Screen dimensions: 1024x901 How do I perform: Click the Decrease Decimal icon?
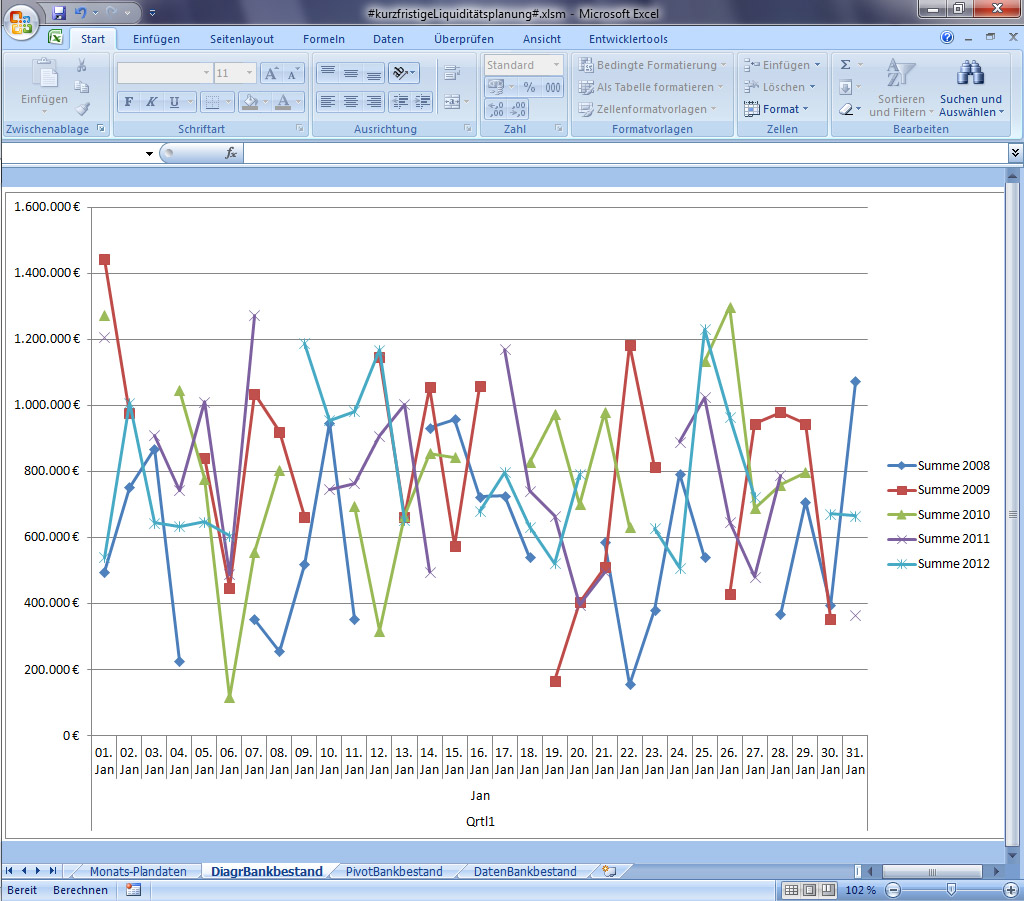click(x=518, y=109)
